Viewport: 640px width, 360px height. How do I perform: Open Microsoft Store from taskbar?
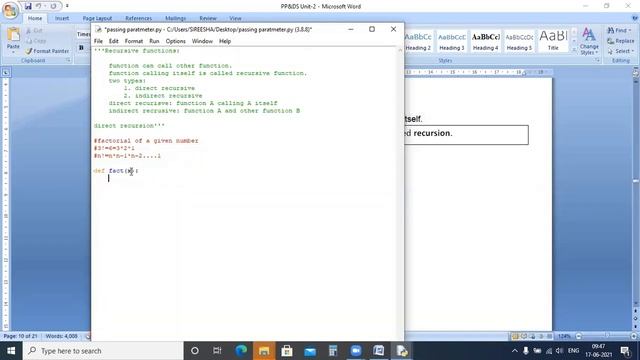287,351
